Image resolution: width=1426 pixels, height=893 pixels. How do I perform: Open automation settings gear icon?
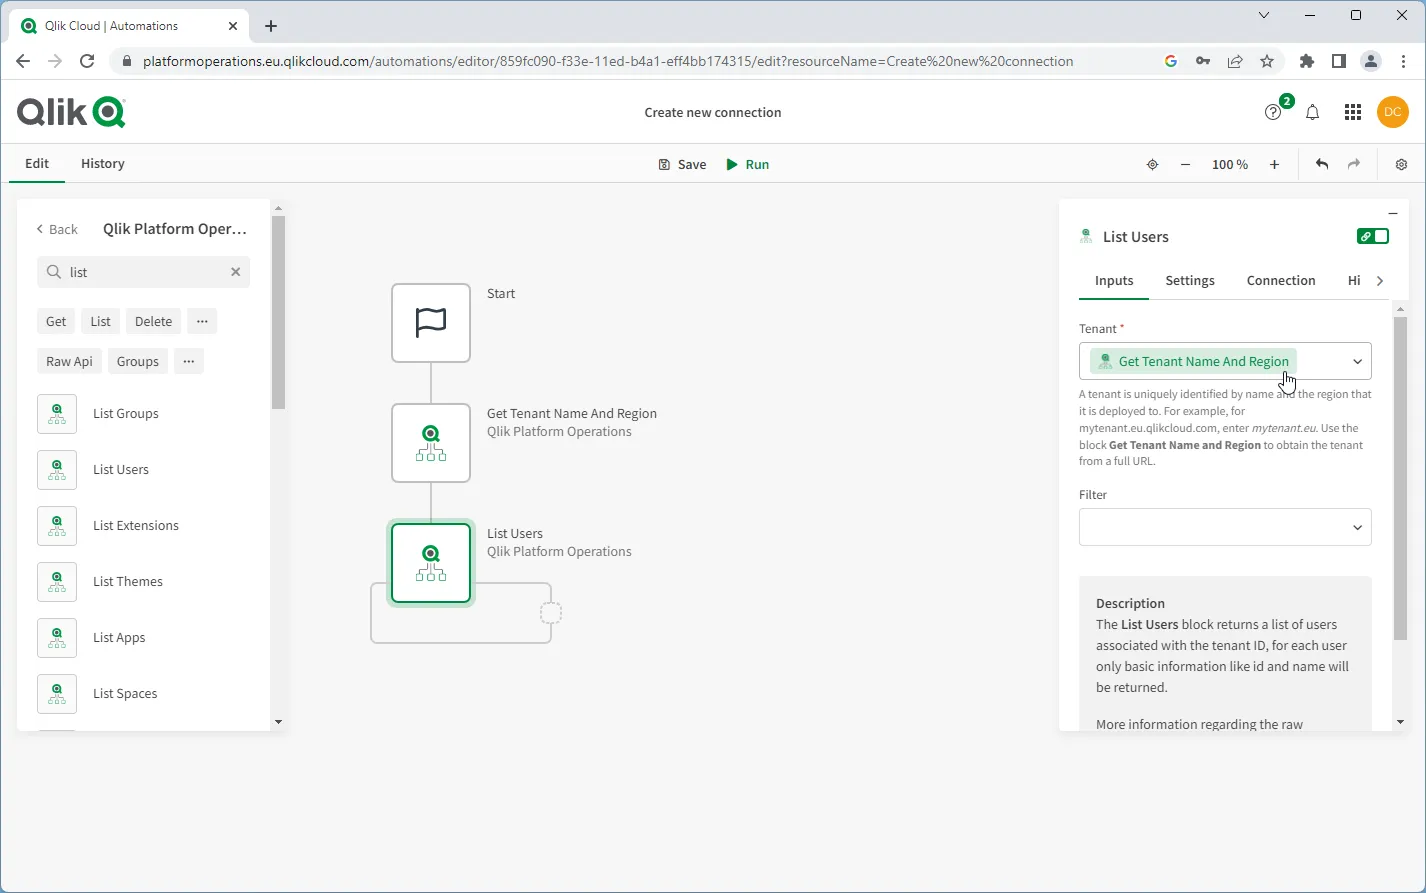click(1401, 164)
